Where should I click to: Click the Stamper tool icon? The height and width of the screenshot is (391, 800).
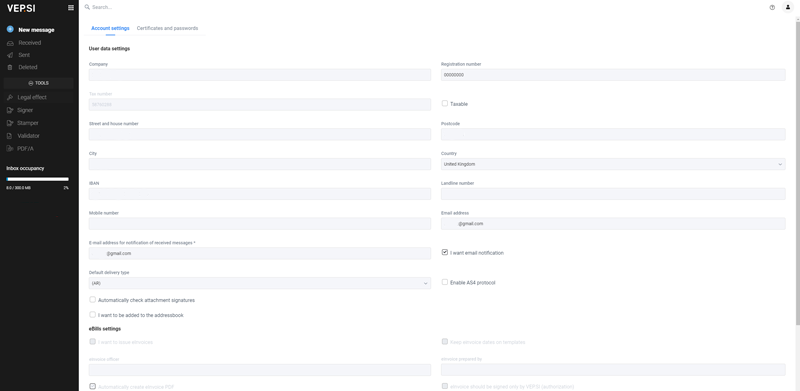pos(10,123)
